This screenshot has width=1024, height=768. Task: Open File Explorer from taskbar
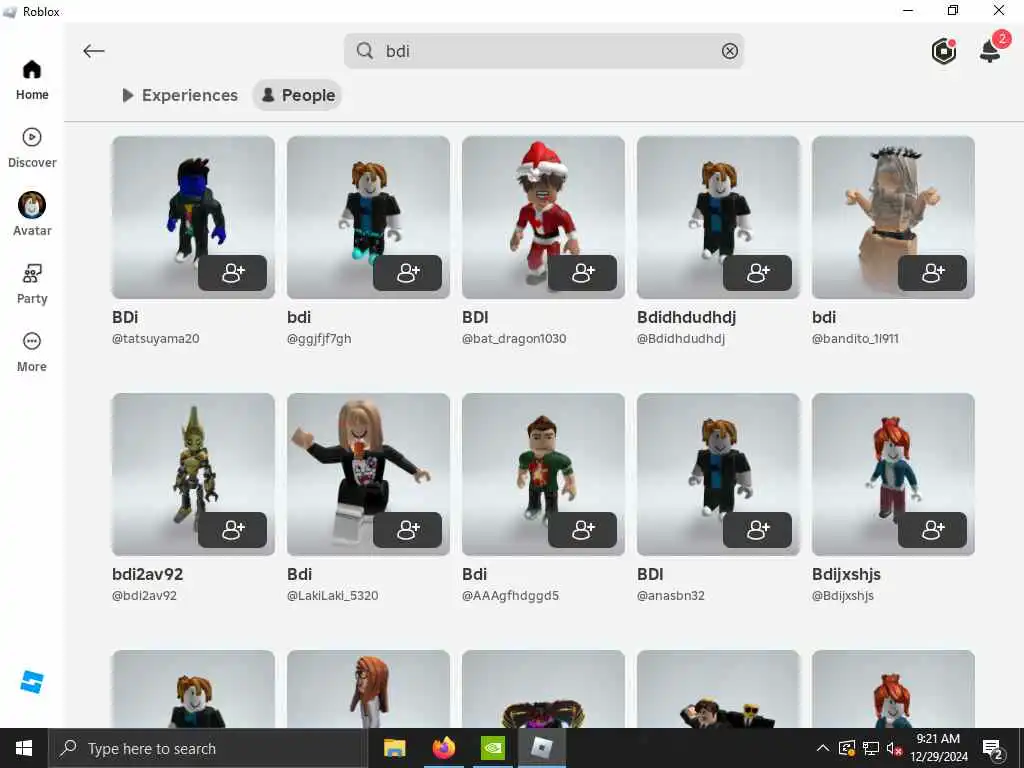coord(394,748)
